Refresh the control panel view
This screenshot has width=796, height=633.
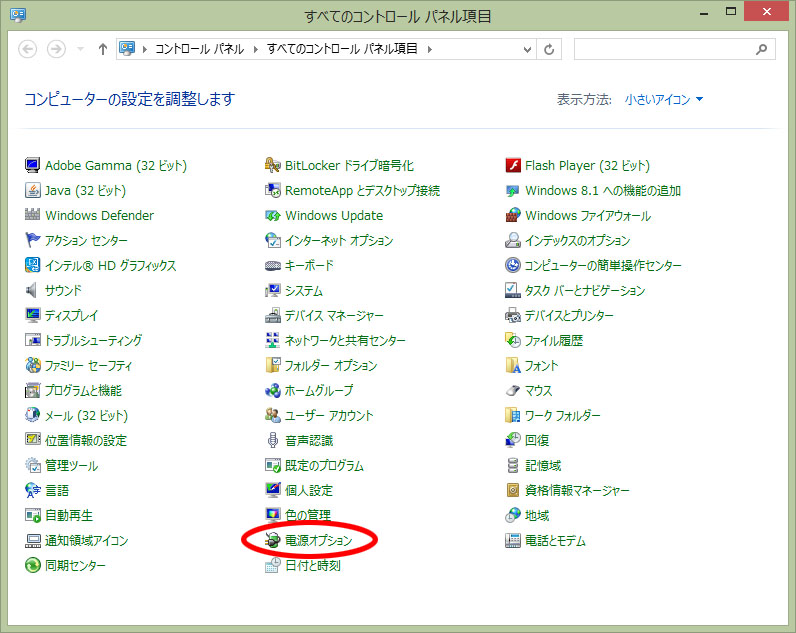pos(549,49)
